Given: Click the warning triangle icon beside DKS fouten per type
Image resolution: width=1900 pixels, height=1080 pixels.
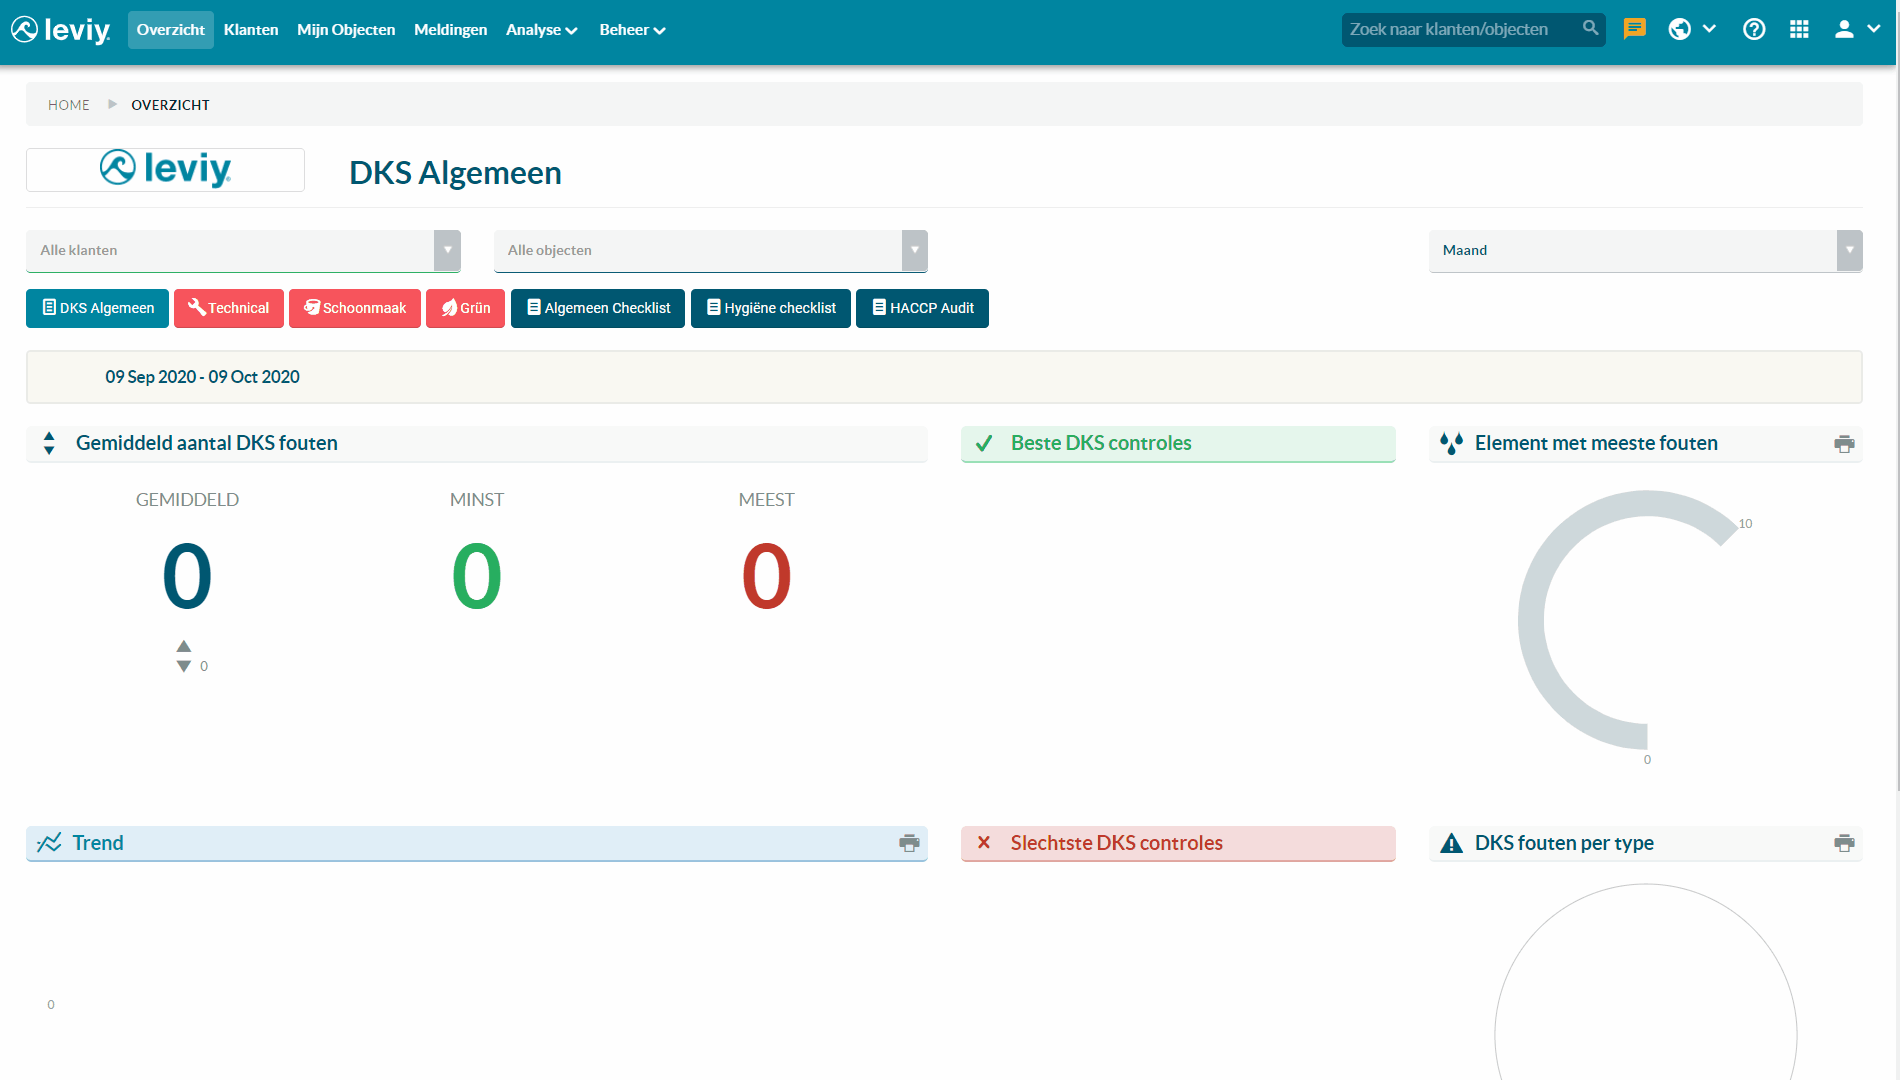Looking at the screenshot, I should (1451, 843).
